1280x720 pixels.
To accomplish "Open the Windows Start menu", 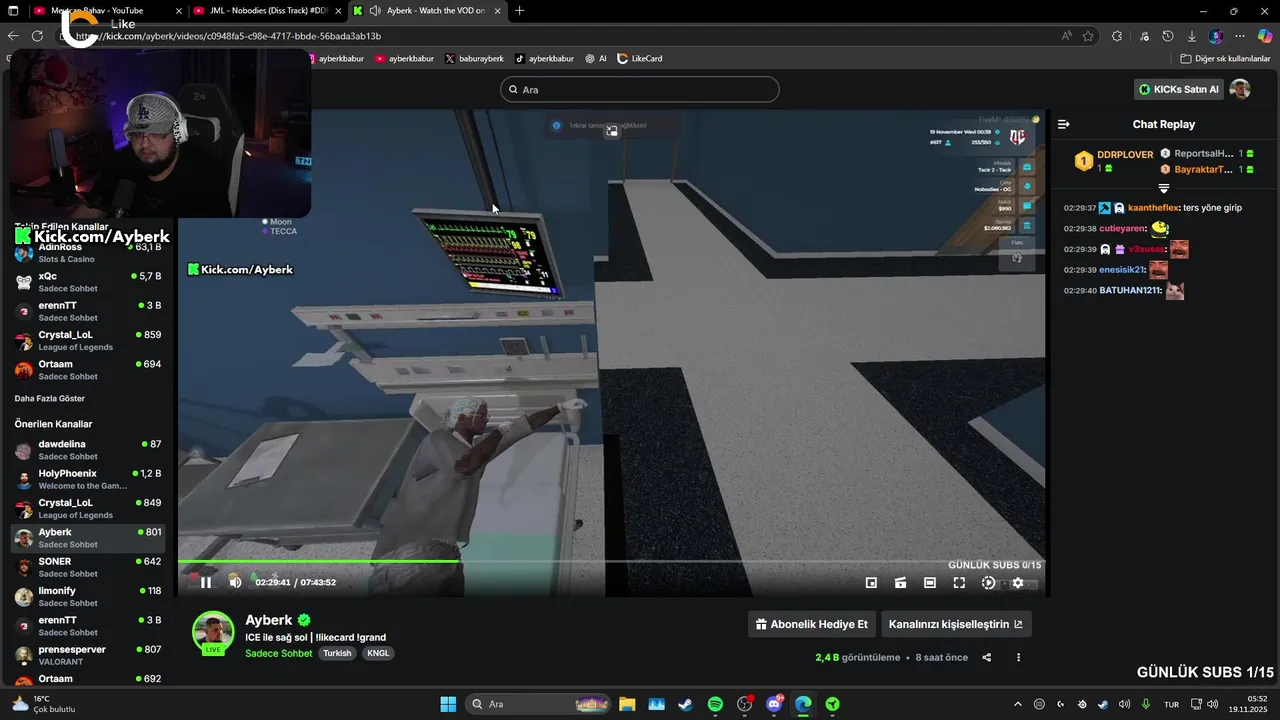I will pyautogui.click(x=448, y=704).
